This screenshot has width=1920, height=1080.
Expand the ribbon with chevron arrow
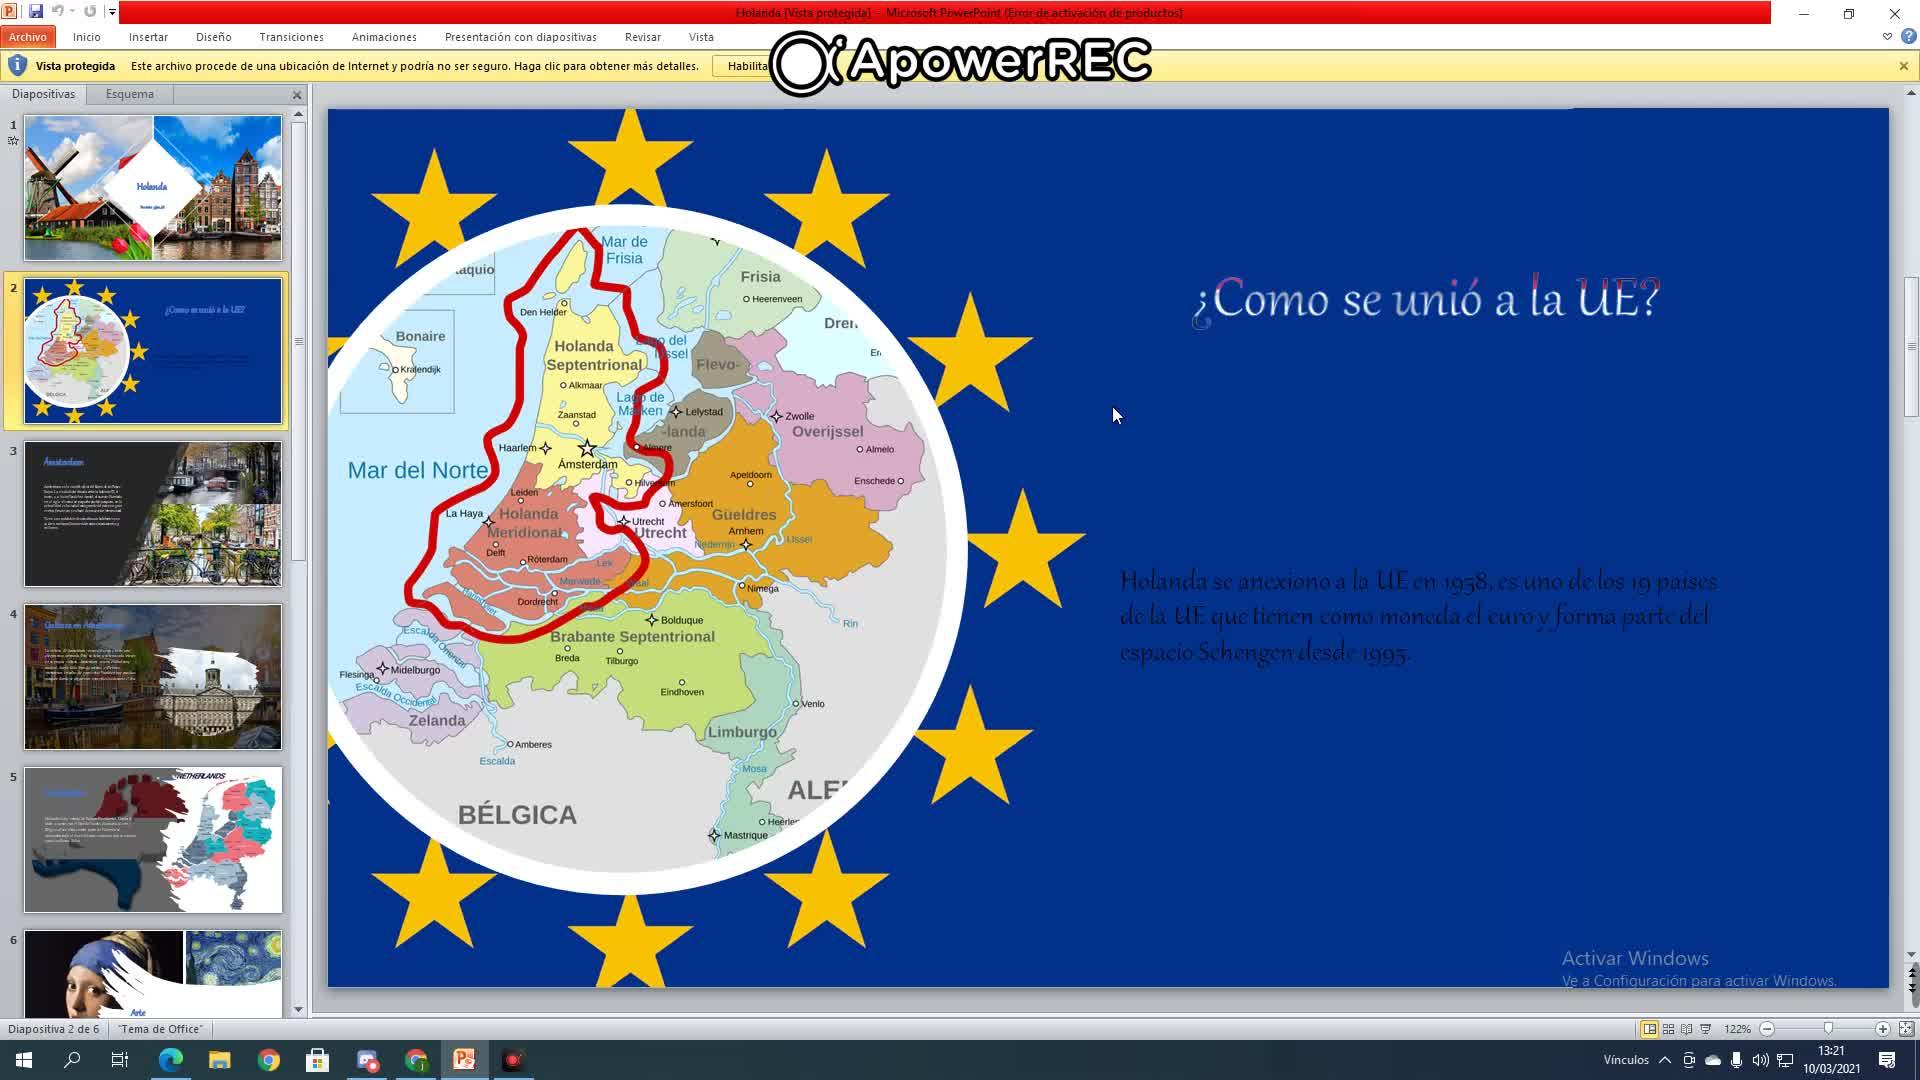click(x=1887, y=37)
